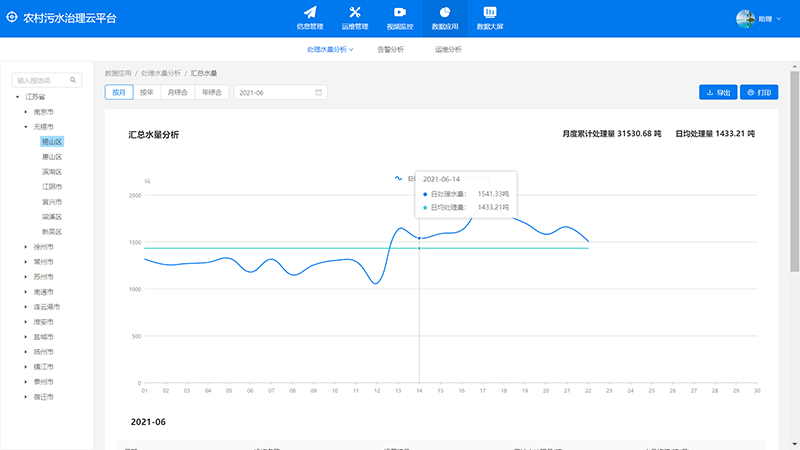This screenshot has width=800, height=450.
Task: Click the platform logo target icon
Action: (12, 18)
